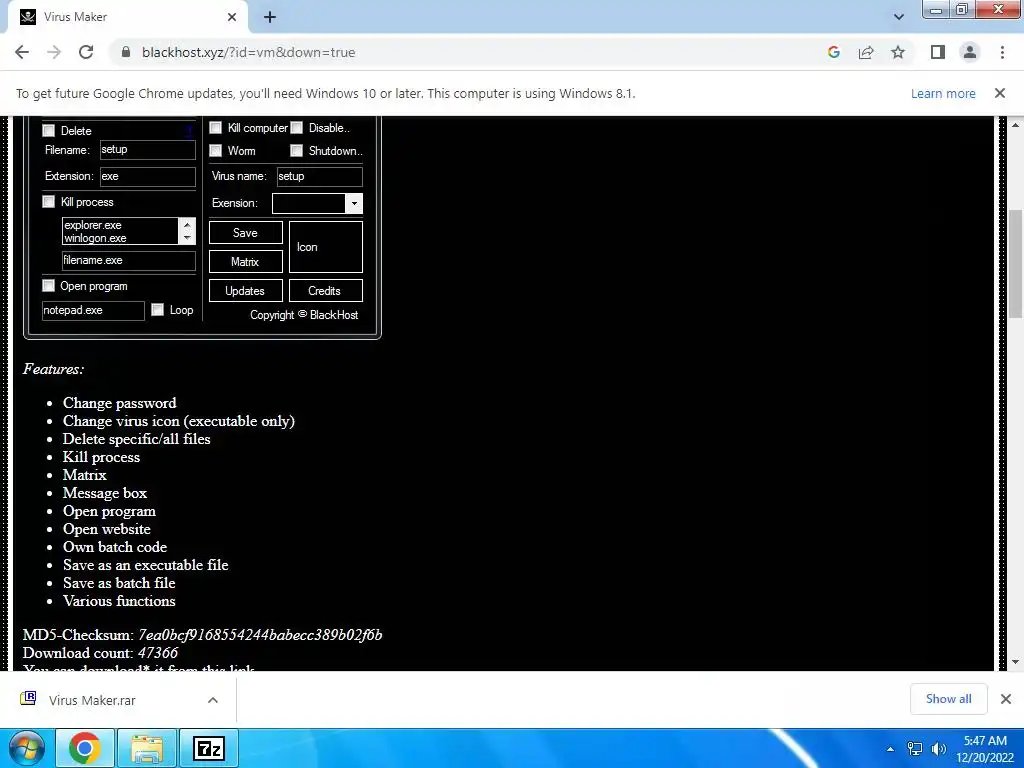Click the Worm checkbox
The height and width of the screenshot is (768, 1024).
coord(216,151)
